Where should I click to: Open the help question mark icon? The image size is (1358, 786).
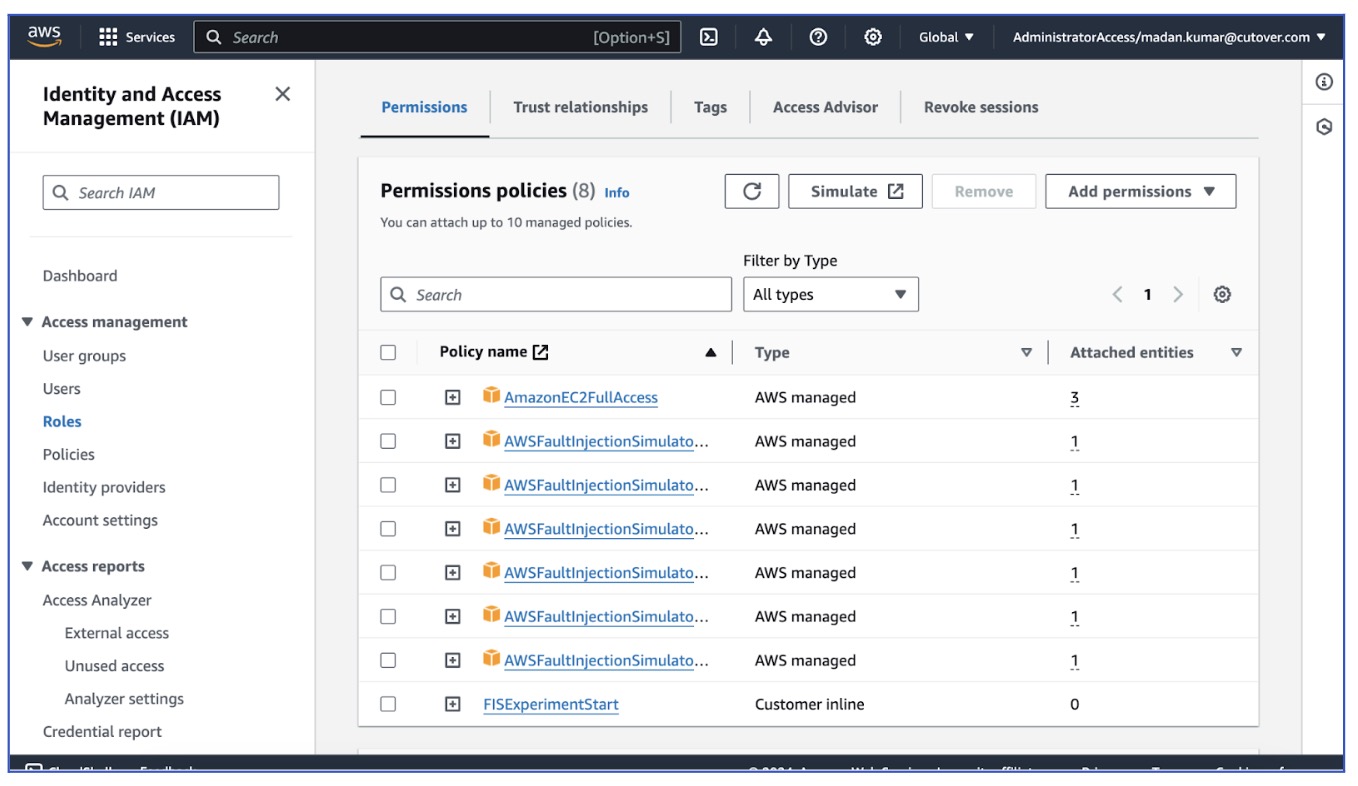(x=818, y=37)
